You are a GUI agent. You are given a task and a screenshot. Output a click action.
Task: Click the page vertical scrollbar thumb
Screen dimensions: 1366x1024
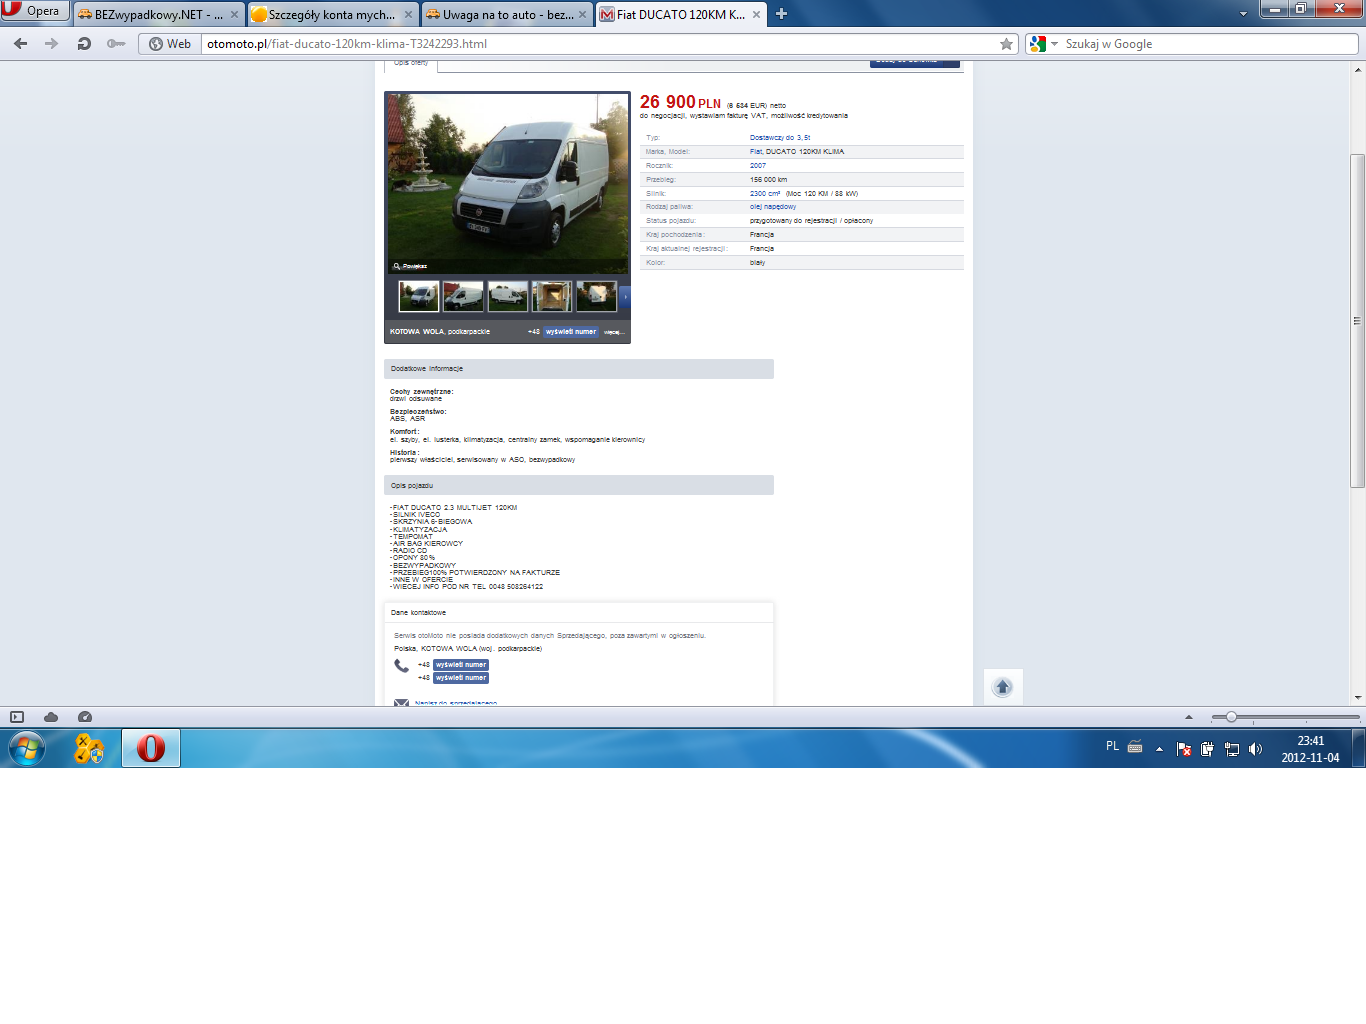(x=1357, y=321)
